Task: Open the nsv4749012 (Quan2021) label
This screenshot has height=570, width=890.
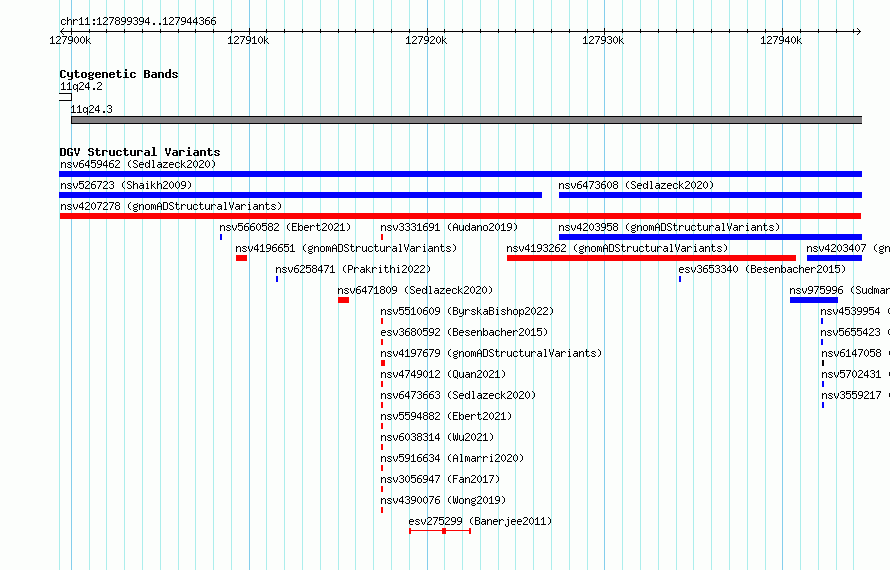Action: 443,374
